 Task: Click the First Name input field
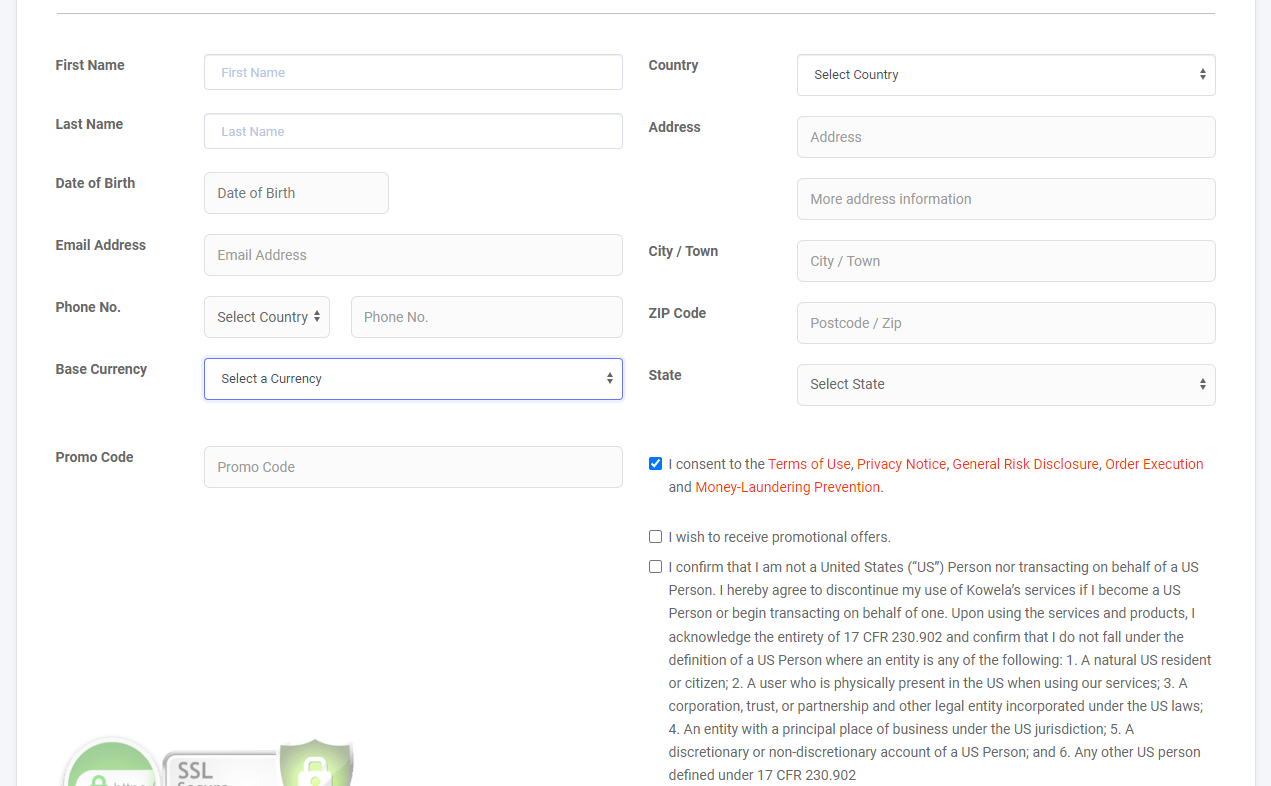(413, 72)
